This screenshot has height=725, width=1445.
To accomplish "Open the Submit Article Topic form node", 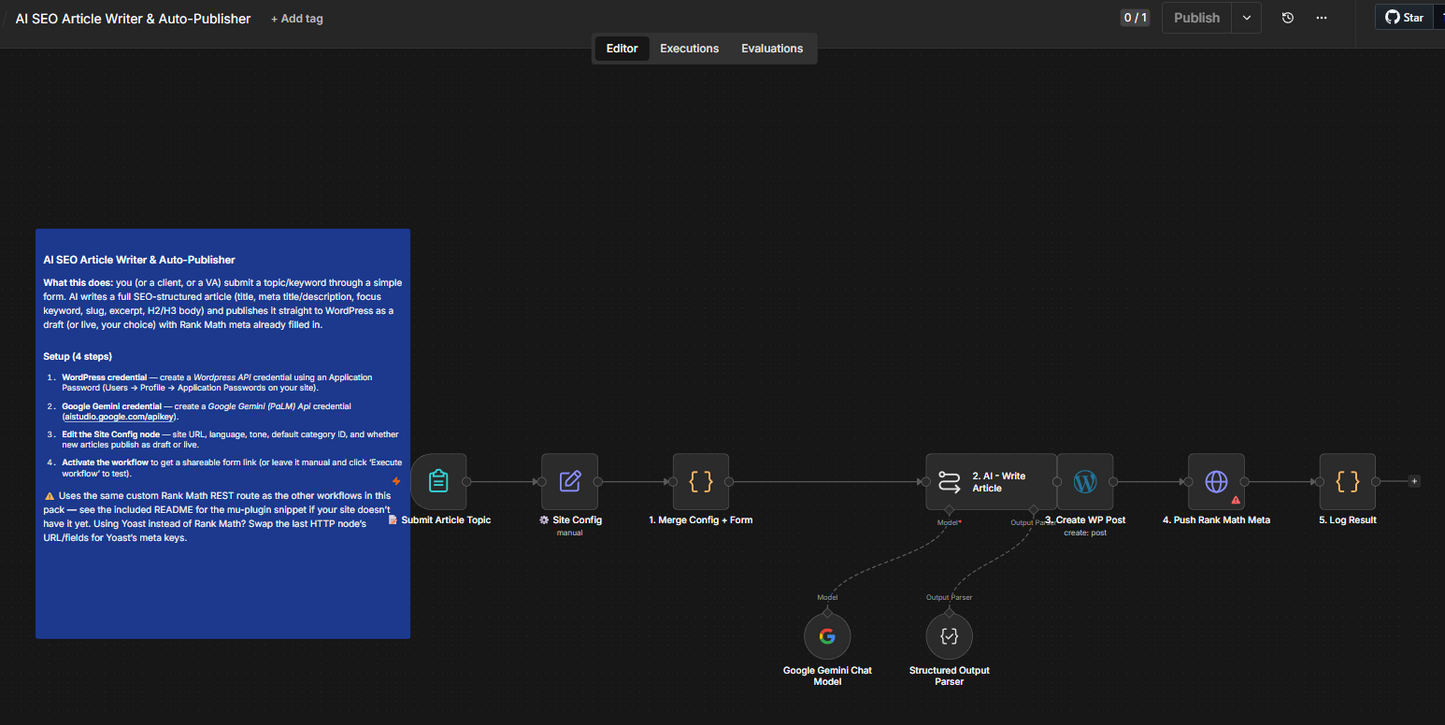I will click(438, 482).
